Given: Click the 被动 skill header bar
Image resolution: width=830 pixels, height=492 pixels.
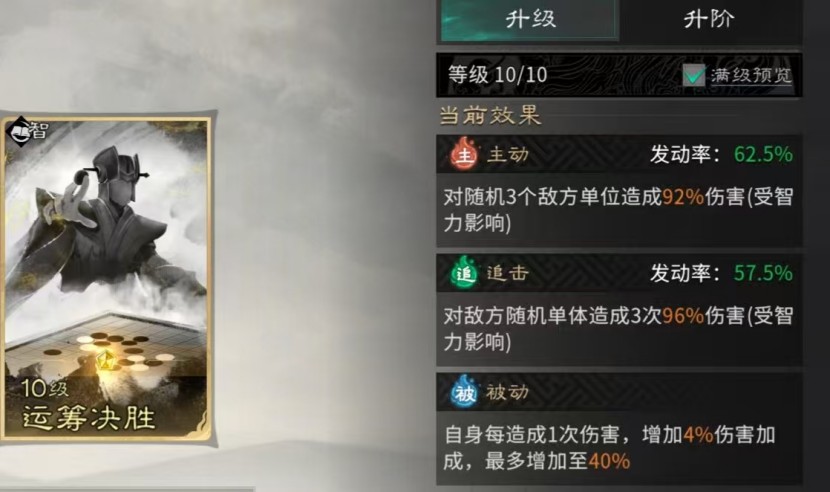Looking at the screenshot, I should (618, 392).
